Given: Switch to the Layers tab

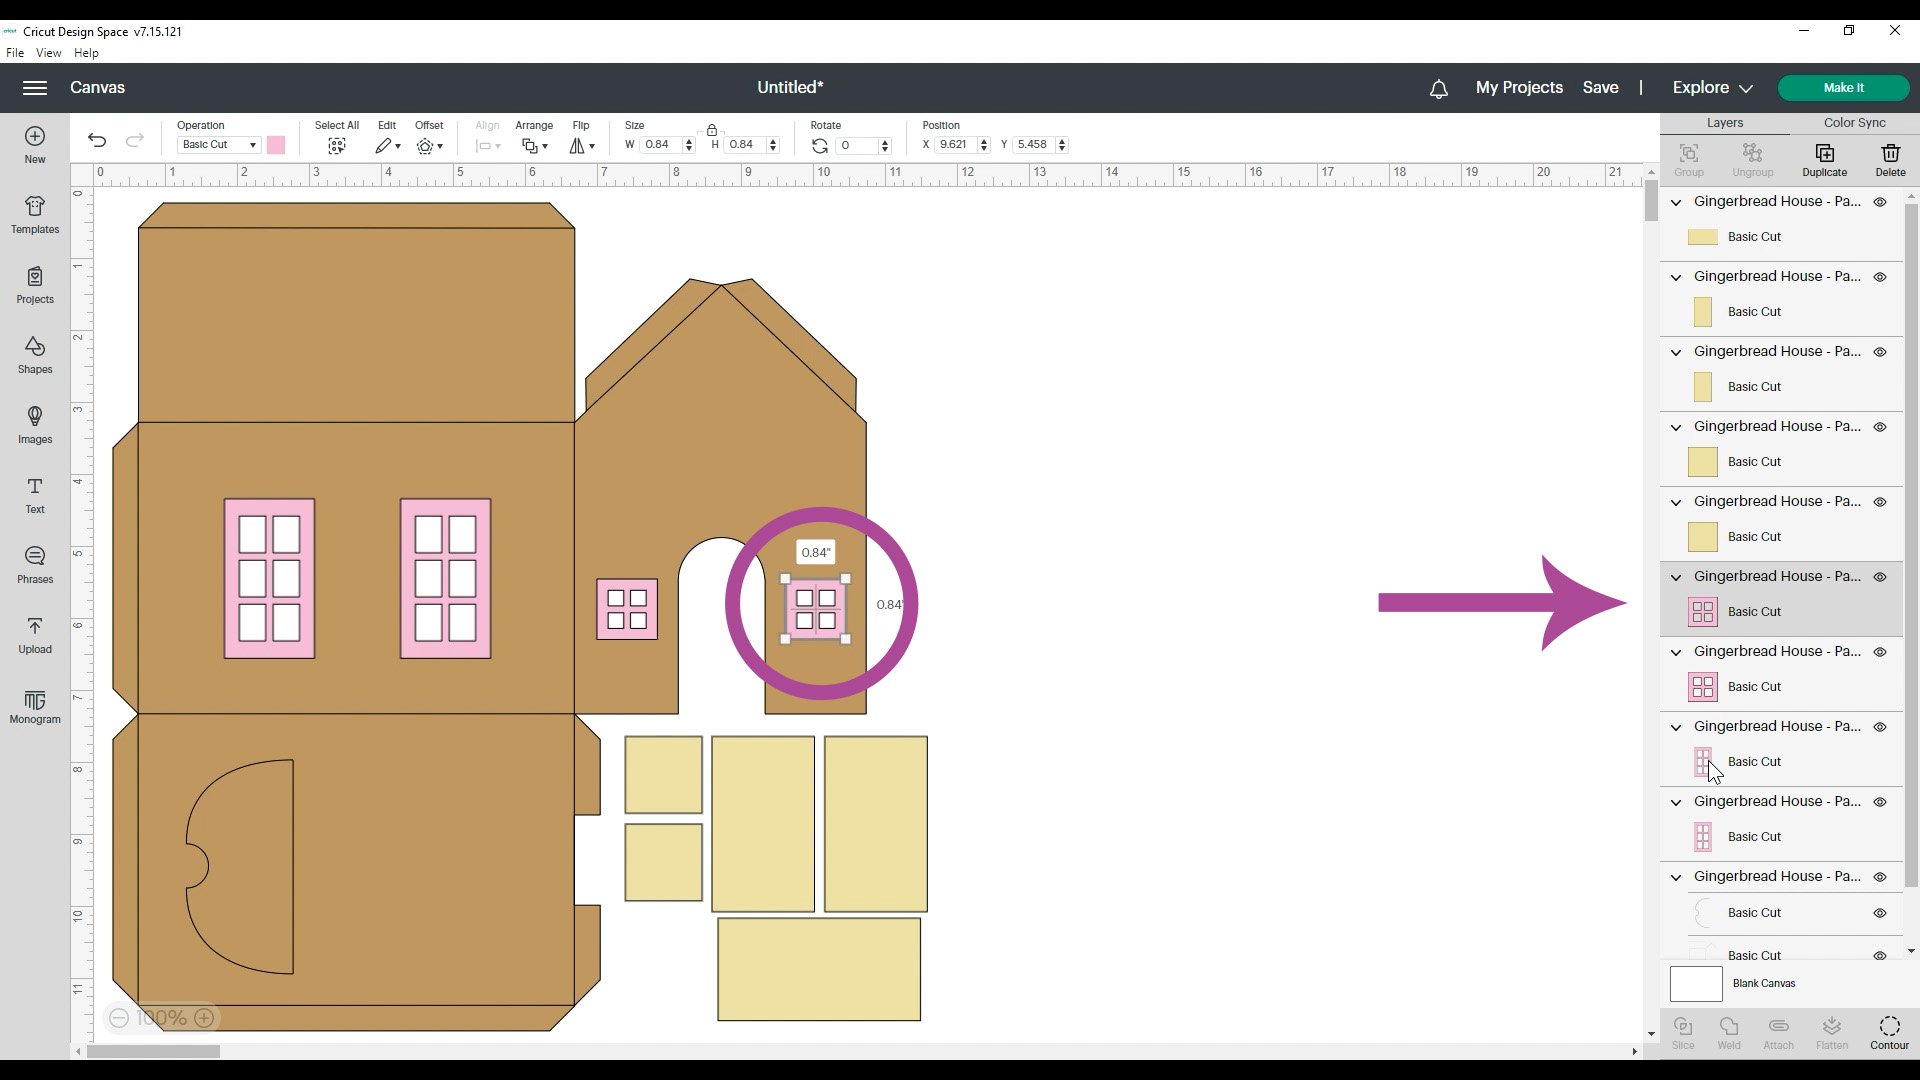Looking at the screenshot, I should (1725, 123).
